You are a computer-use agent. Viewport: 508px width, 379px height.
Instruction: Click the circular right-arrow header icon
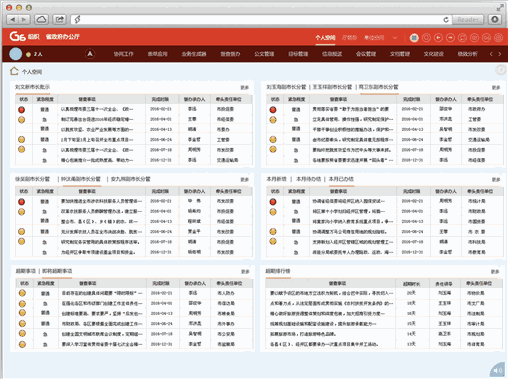[450, 38]
